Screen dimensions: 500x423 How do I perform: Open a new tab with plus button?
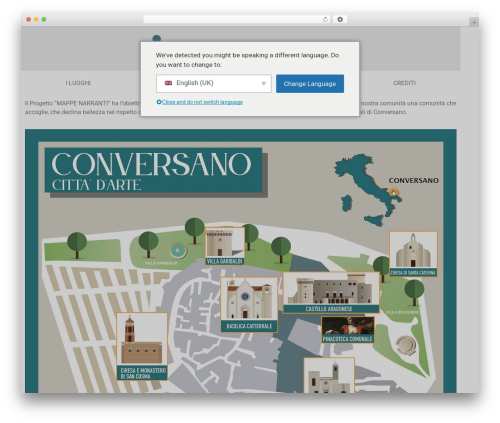pos(474,22)
